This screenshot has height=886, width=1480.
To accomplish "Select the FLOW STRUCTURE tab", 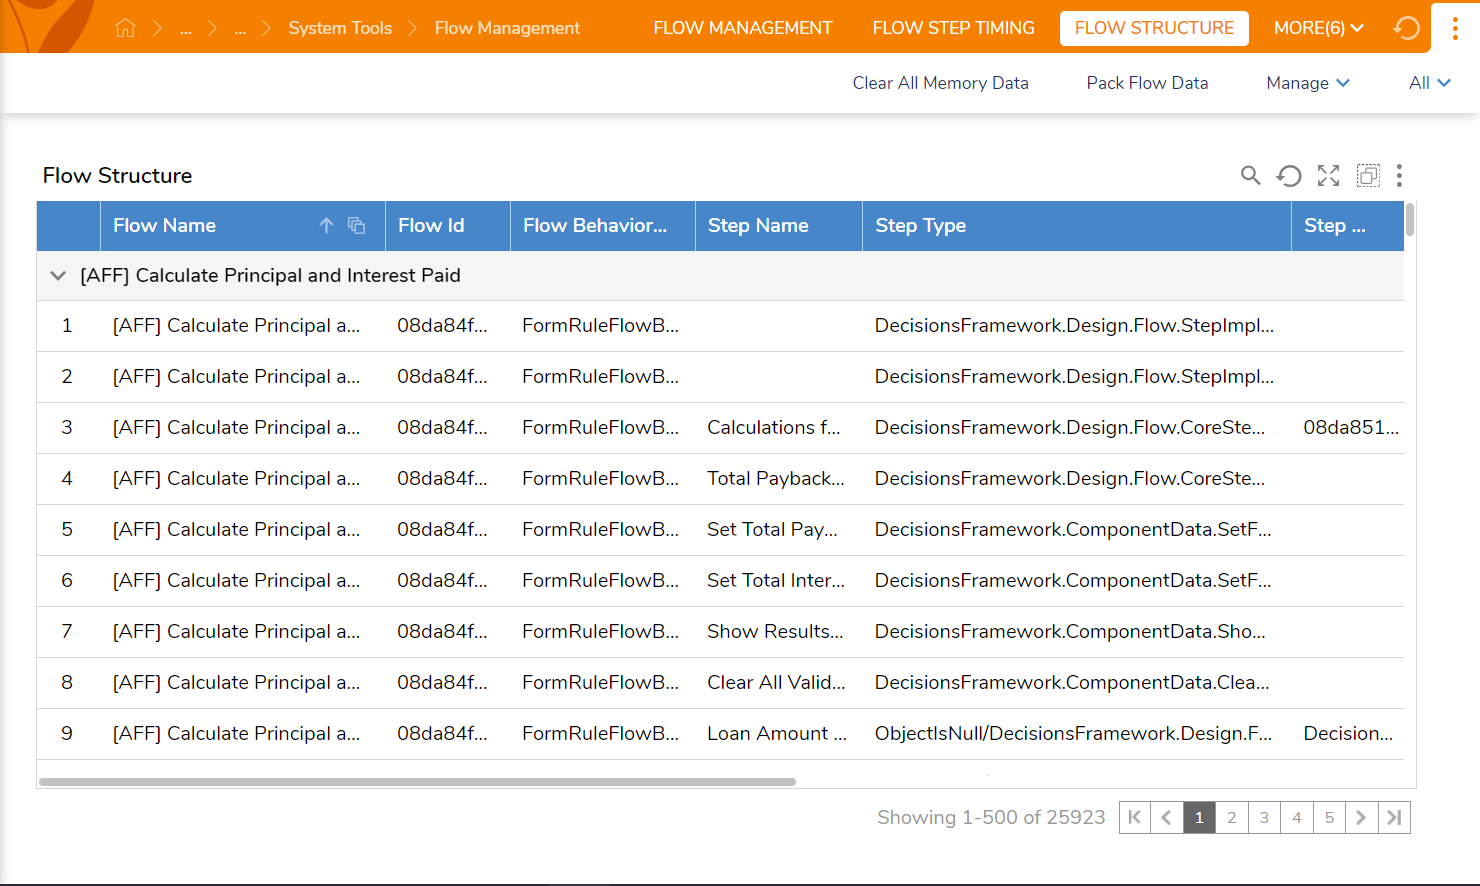I will click(1154, 28).
